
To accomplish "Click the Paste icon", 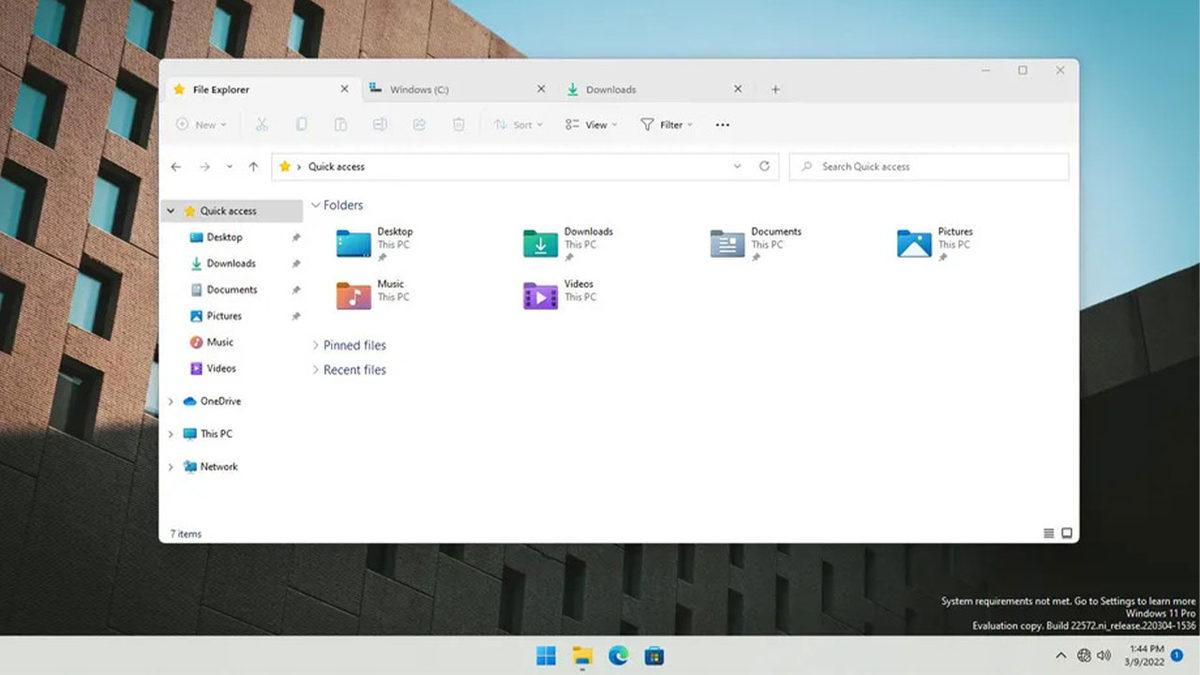I will pyautogui.click(x=340, y=124).
